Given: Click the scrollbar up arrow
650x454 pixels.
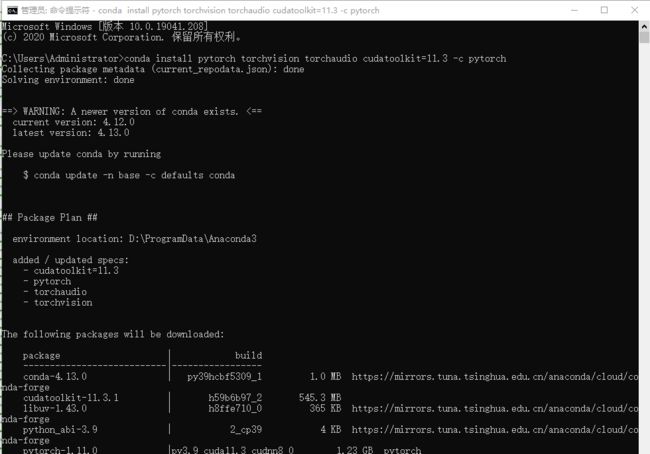Looking at the screenshot, I should pyautogui.click(x=644, y=26).
